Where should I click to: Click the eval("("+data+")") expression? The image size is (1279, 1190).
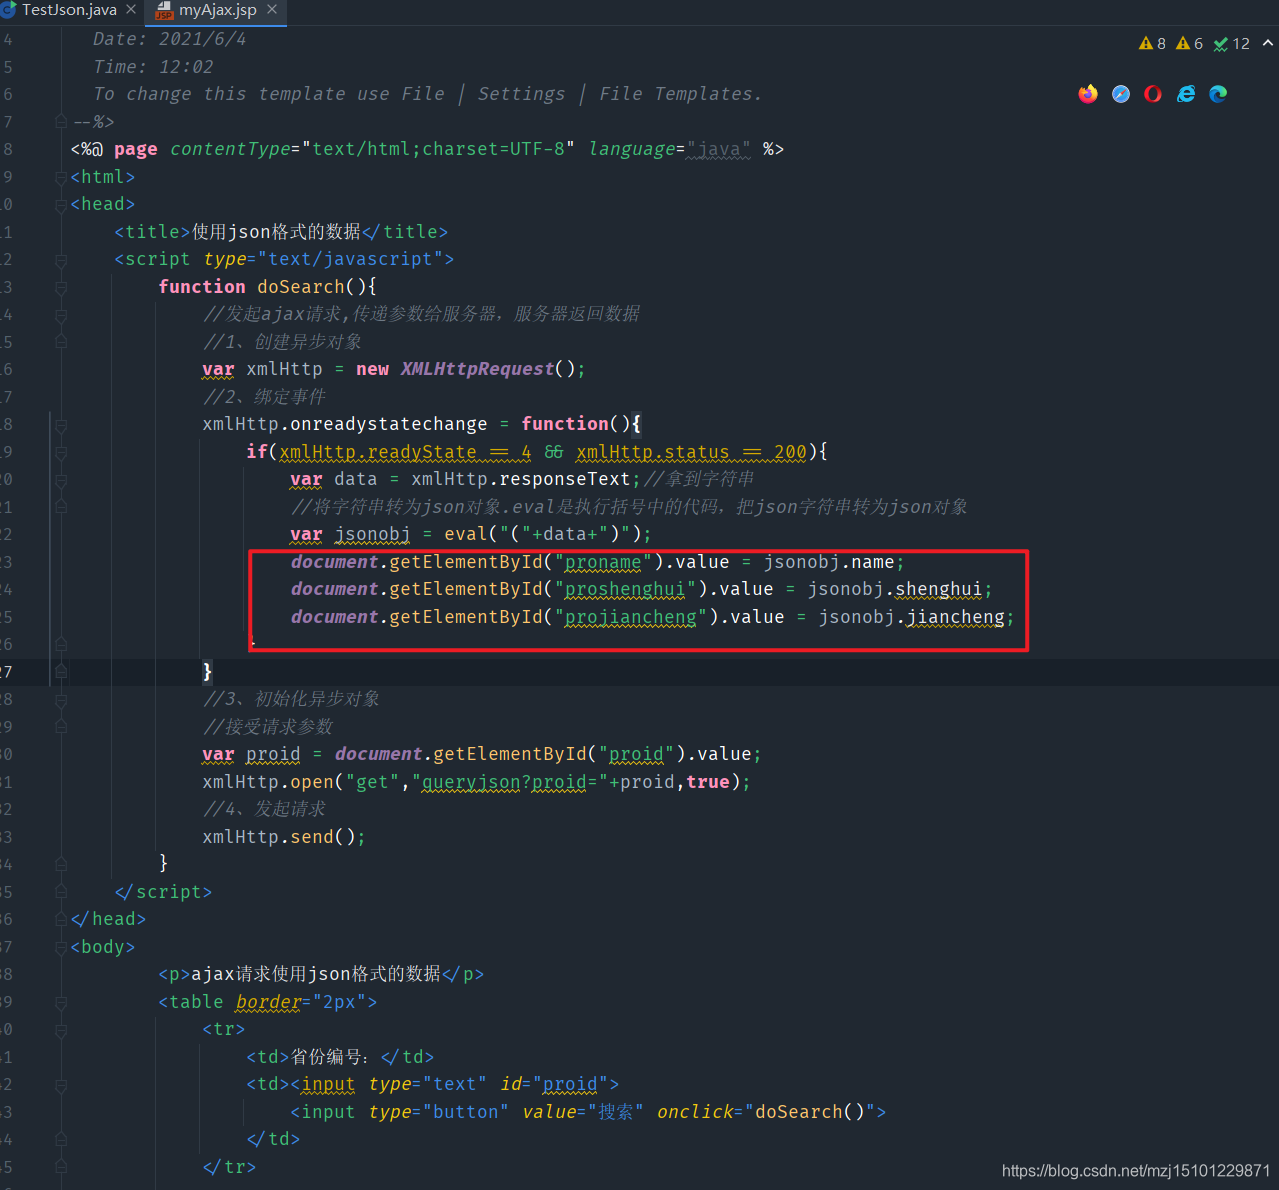coord(543,534)
